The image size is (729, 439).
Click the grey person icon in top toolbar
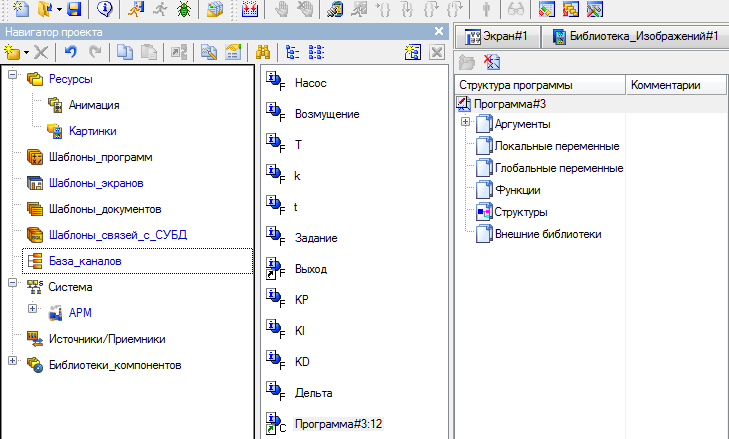pyautogui.click(x=486, y=9)
